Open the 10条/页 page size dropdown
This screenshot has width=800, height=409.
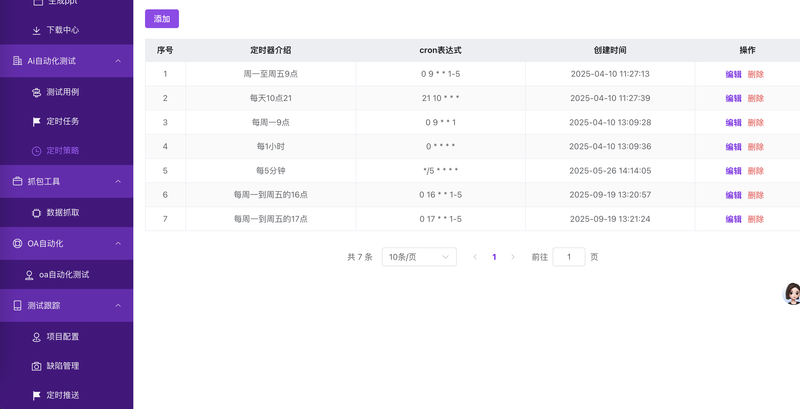[x=419, y=257]
